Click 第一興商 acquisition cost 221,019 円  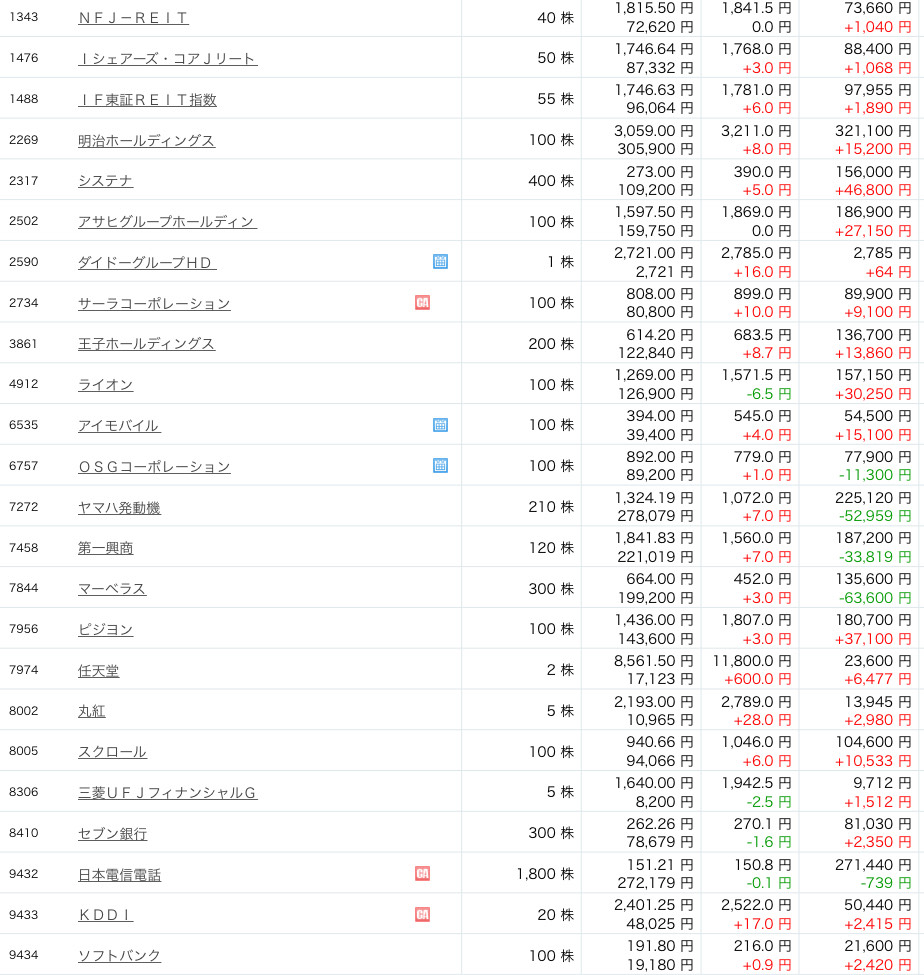[655, 557]
